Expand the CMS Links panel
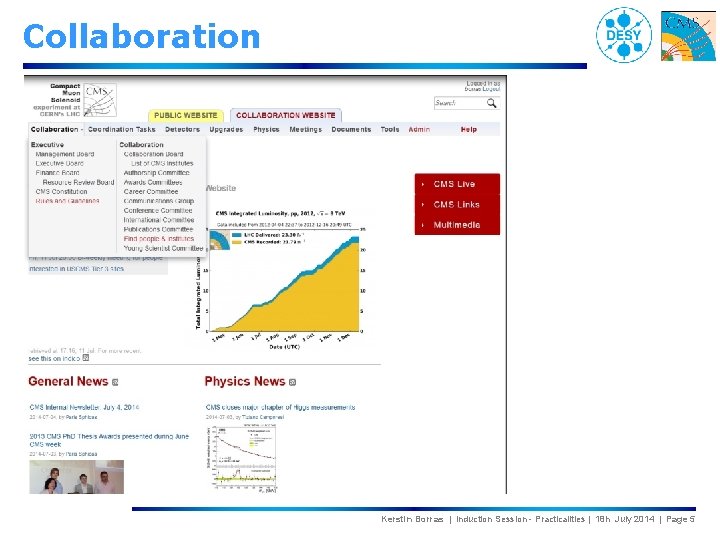This screenshot has width=720, height=540. (457, 204)
